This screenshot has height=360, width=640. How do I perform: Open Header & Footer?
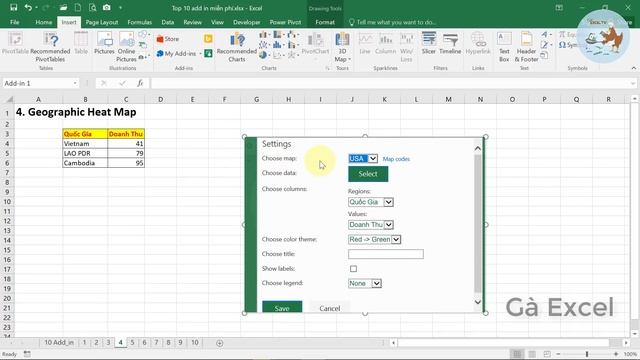[526, 47]
